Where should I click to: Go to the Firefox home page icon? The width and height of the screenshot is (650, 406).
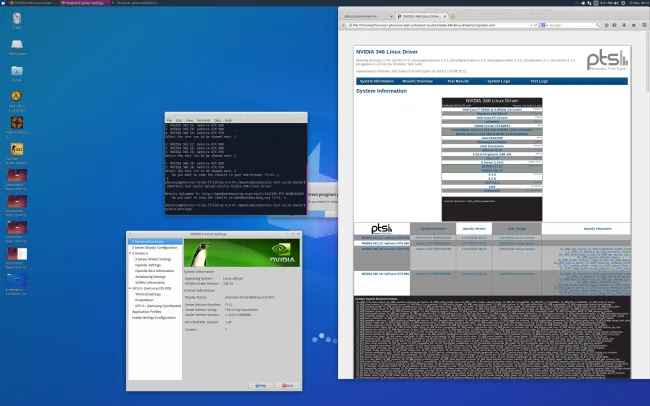pyautogui.click(x=633, y=25)
